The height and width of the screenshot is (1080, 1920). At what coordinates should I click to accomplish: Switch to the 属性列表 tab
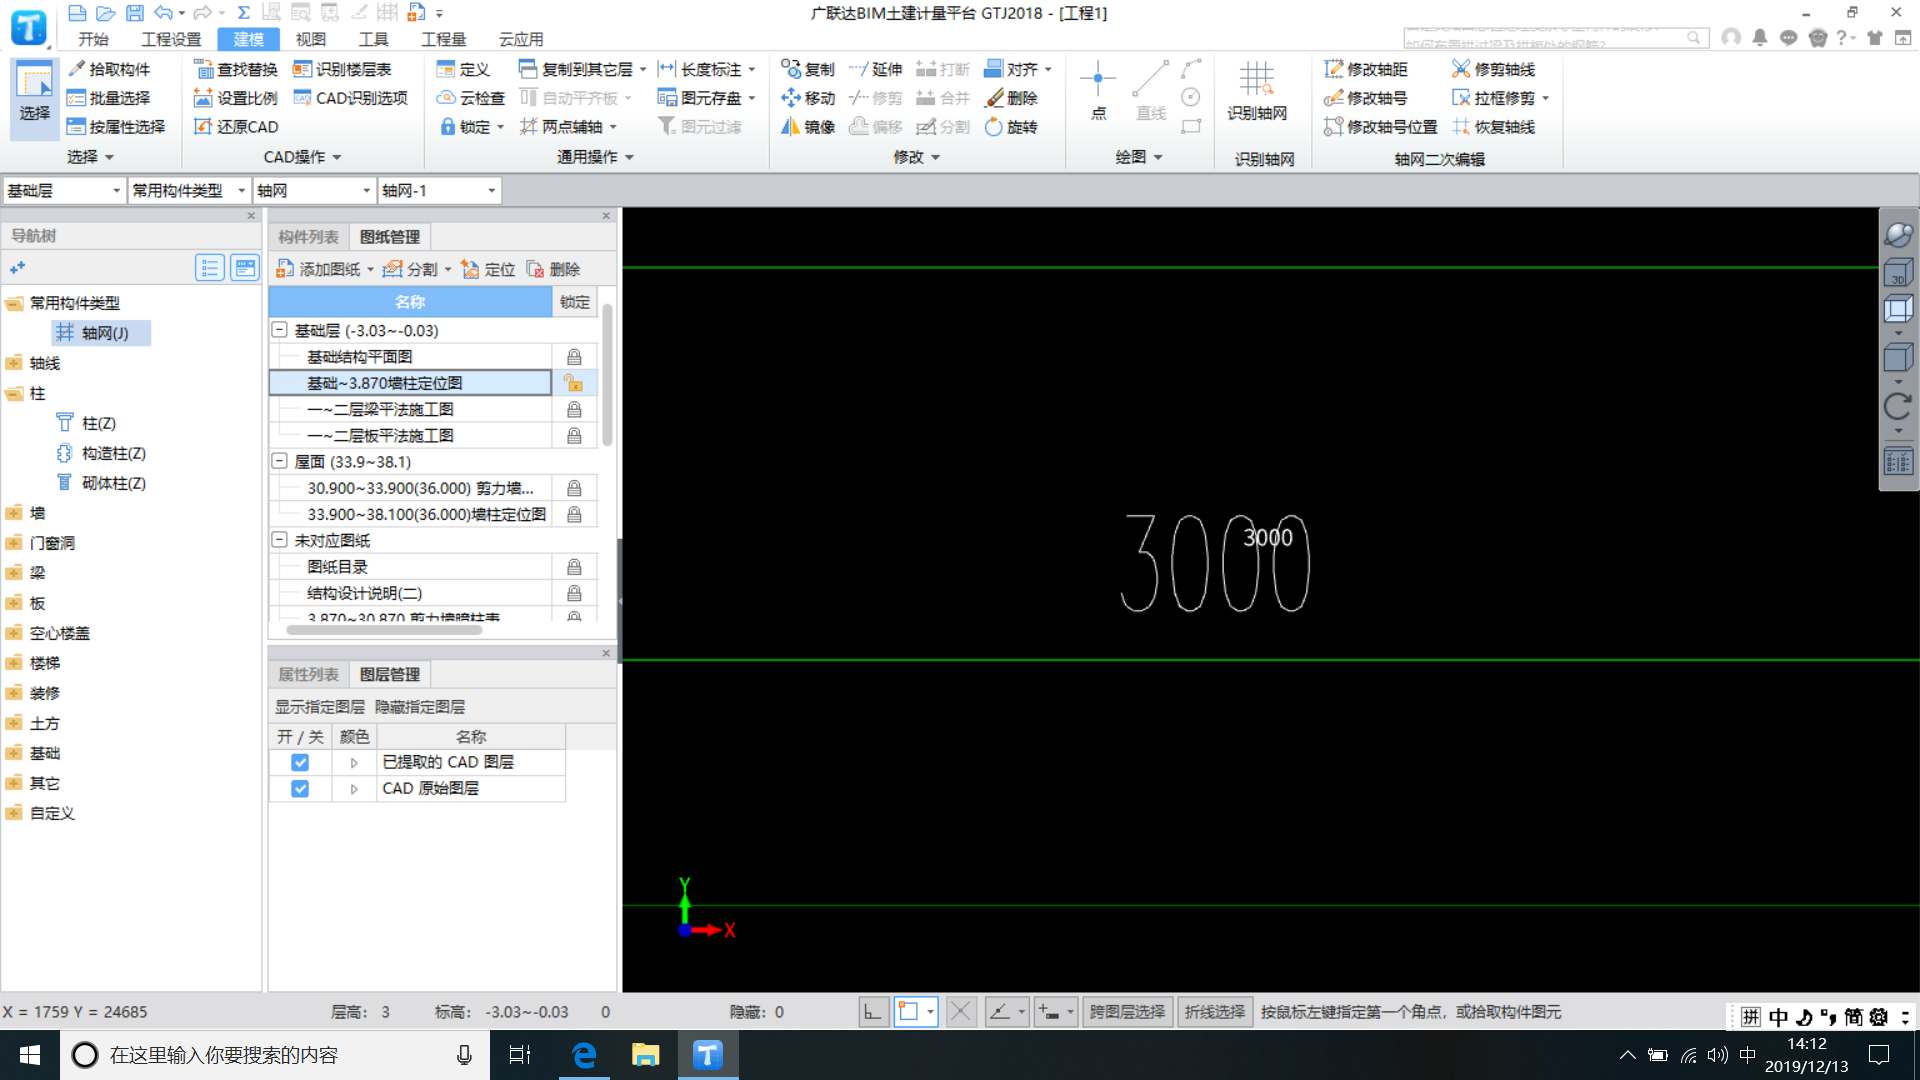pyautogui.click(x=308, y=674)
